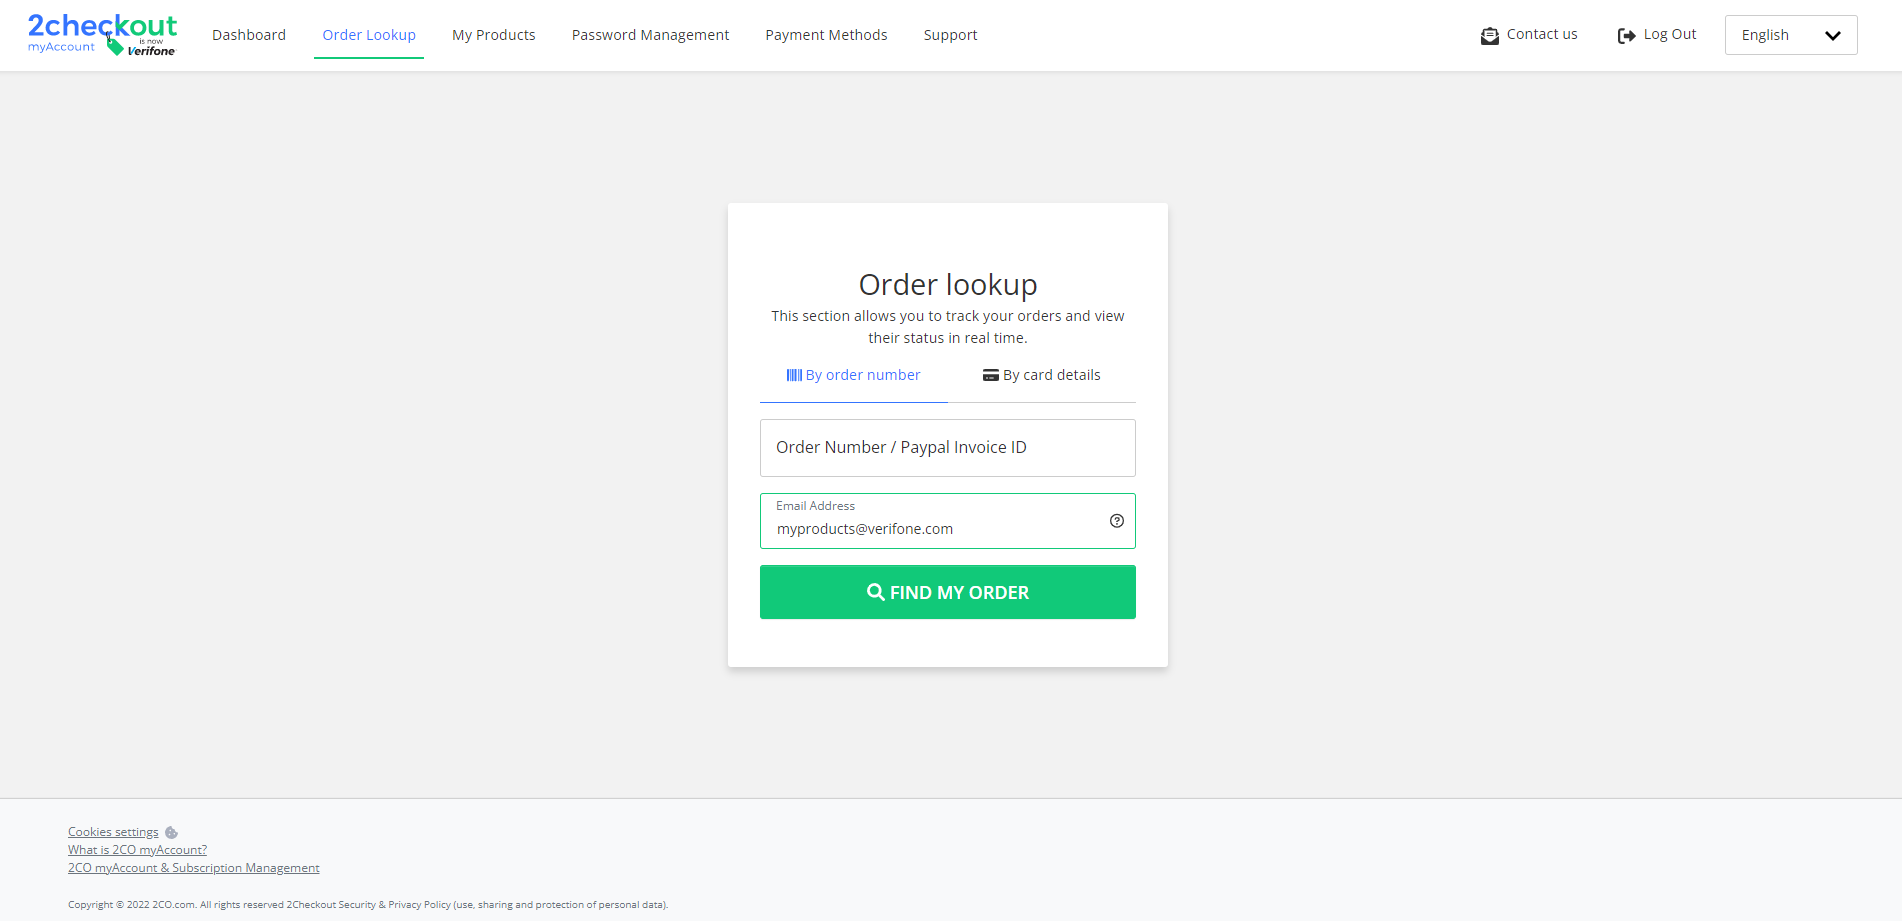1902x921 pixels.
Task: Click the cookie icon next to Cookies settings
Action: (x=170, y=832)
